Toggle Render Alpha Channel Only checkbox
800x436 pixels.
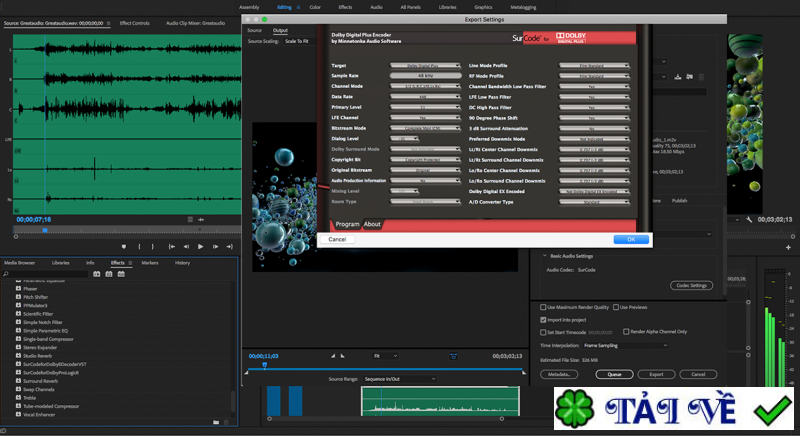point(626,331)
